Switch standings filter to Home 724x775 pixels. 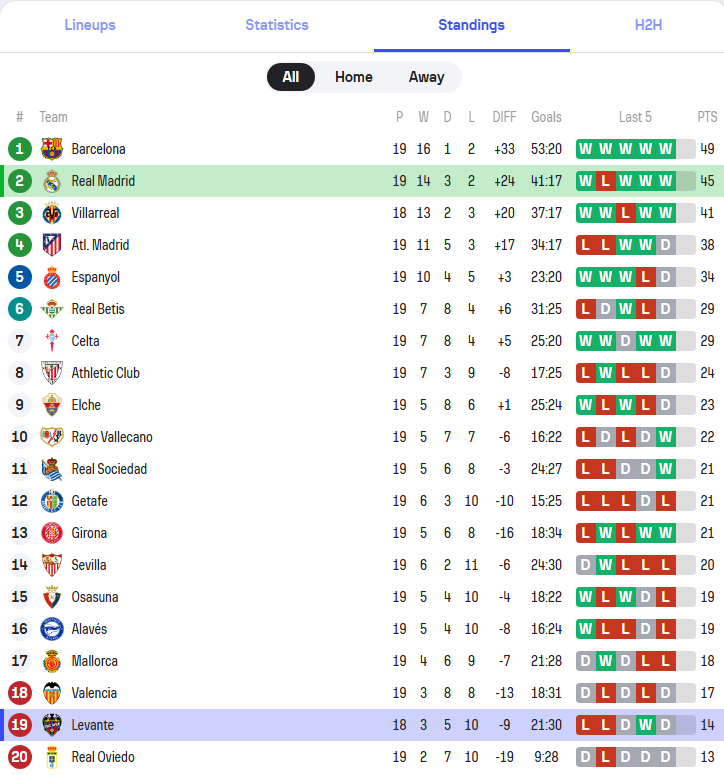tap(353, 77)
